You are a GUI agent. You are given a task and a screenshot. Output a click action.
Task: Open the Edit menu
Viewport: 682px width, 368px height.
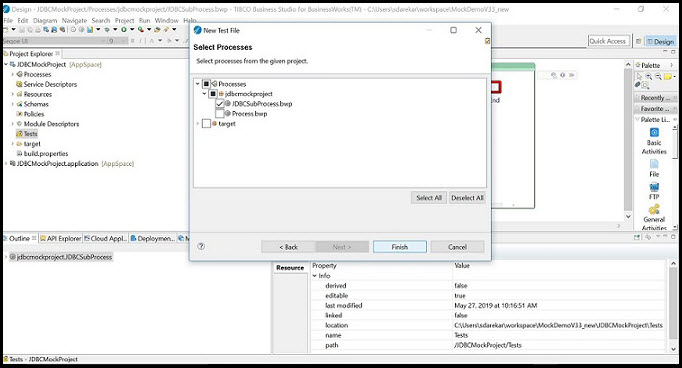click(23, 20)
